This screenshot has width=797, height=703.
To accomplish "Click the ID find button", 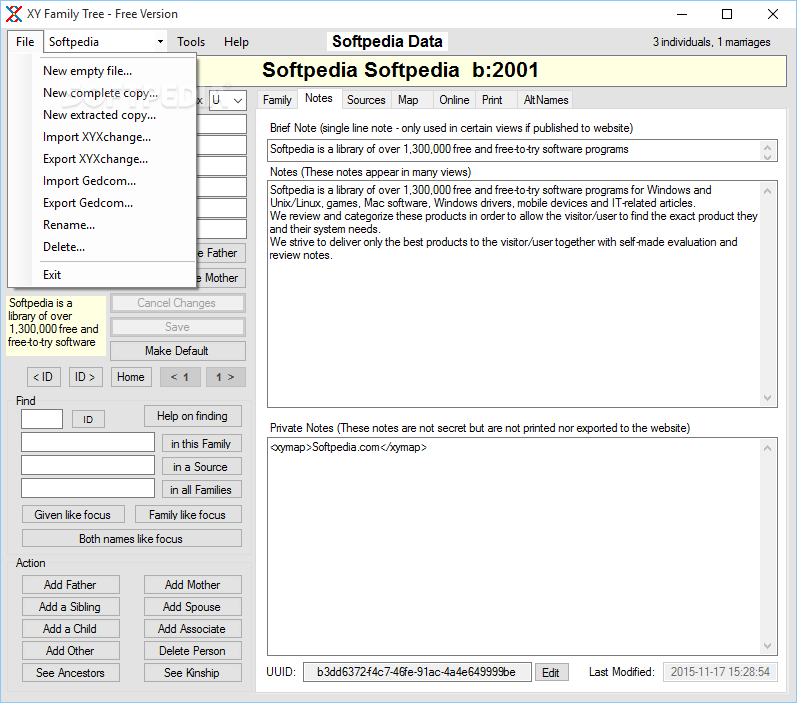I will click(88, 419).
